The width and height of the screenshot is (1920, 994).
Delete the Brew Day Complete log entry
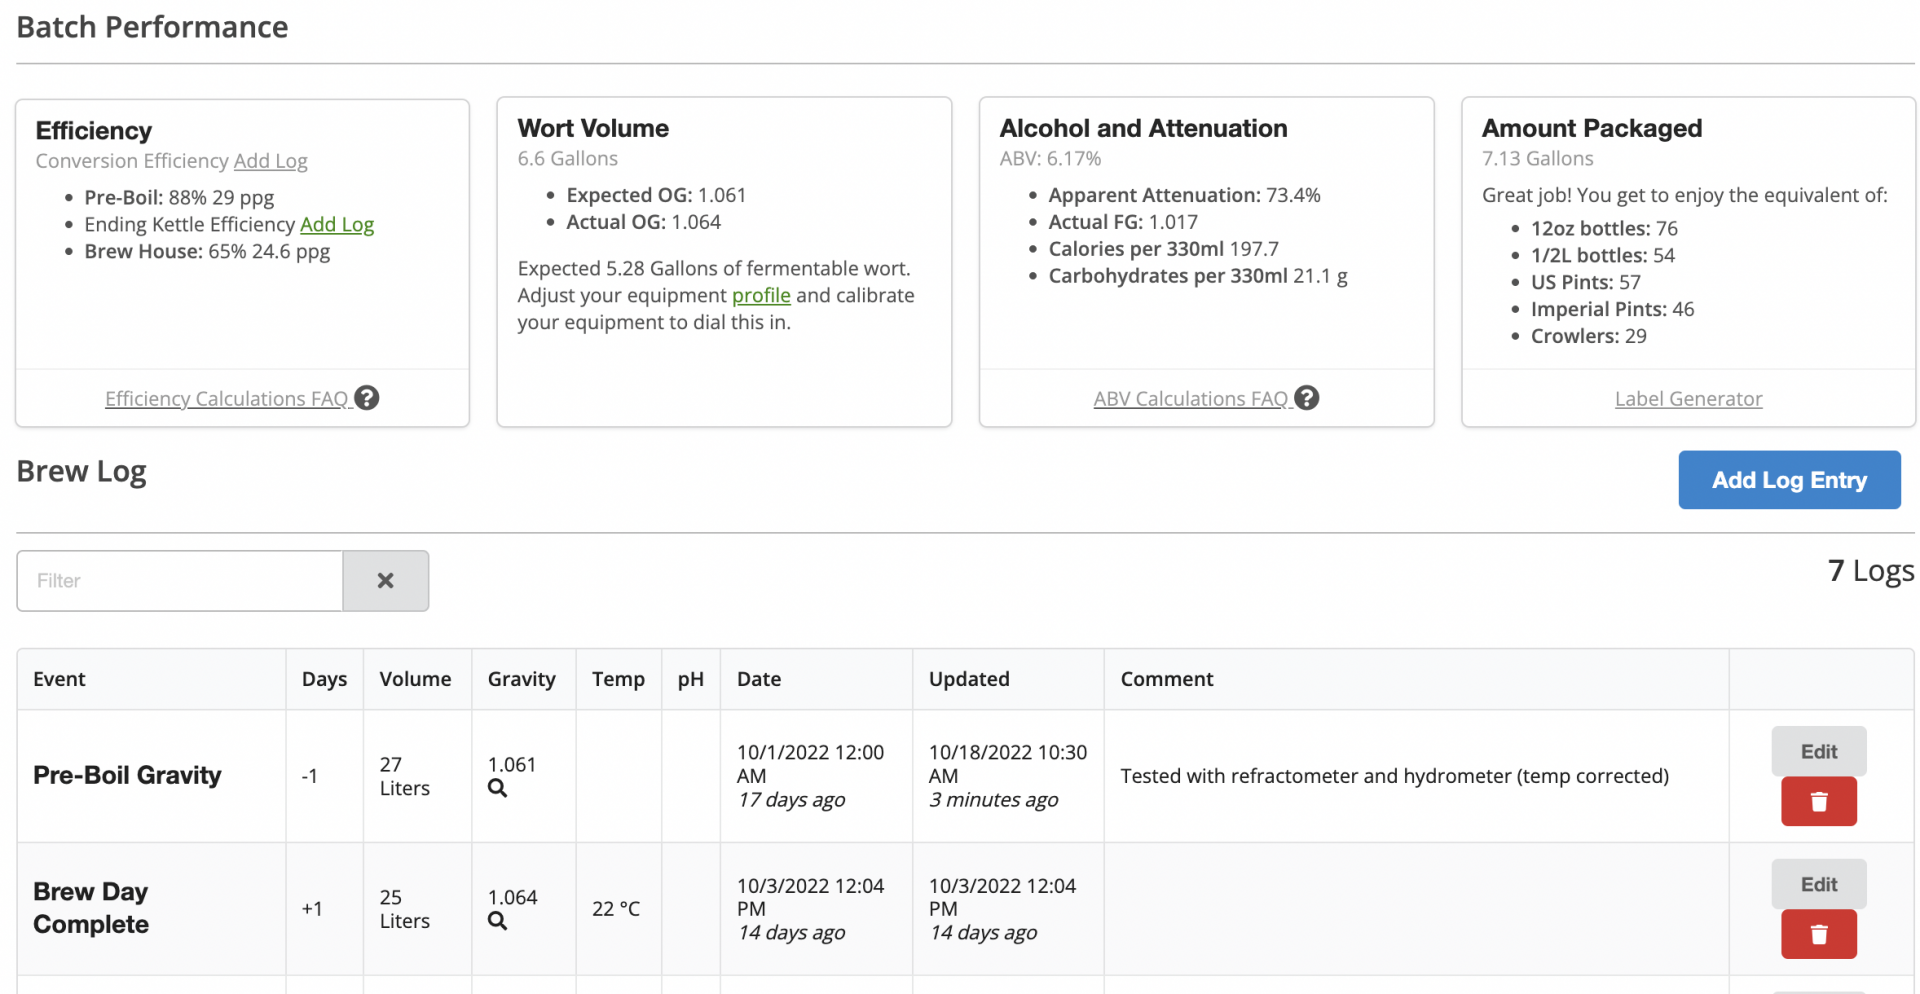pyautogui.click(x=1817, y=934)
